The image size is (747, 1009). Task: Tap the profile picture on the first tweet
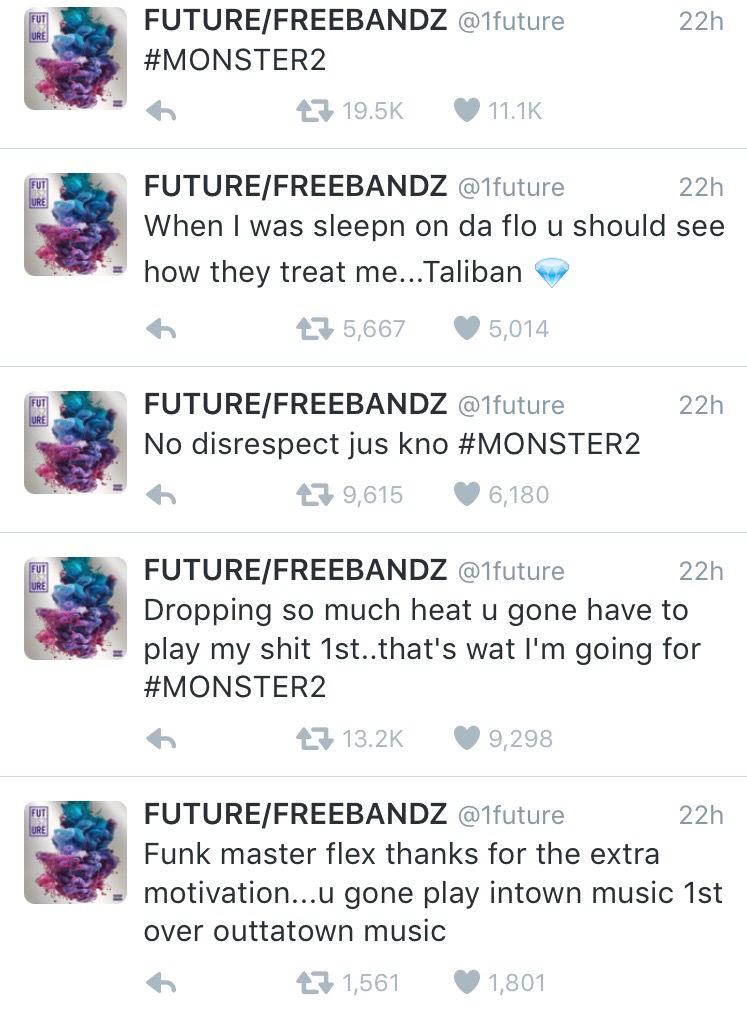point(76,58)
